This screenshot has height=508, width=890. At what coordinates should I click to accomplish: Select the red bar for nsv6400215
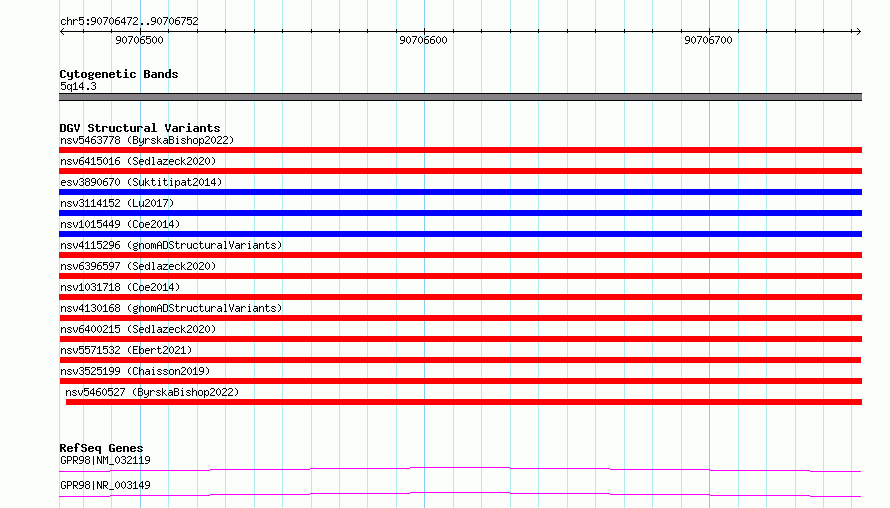coord(460,339)
